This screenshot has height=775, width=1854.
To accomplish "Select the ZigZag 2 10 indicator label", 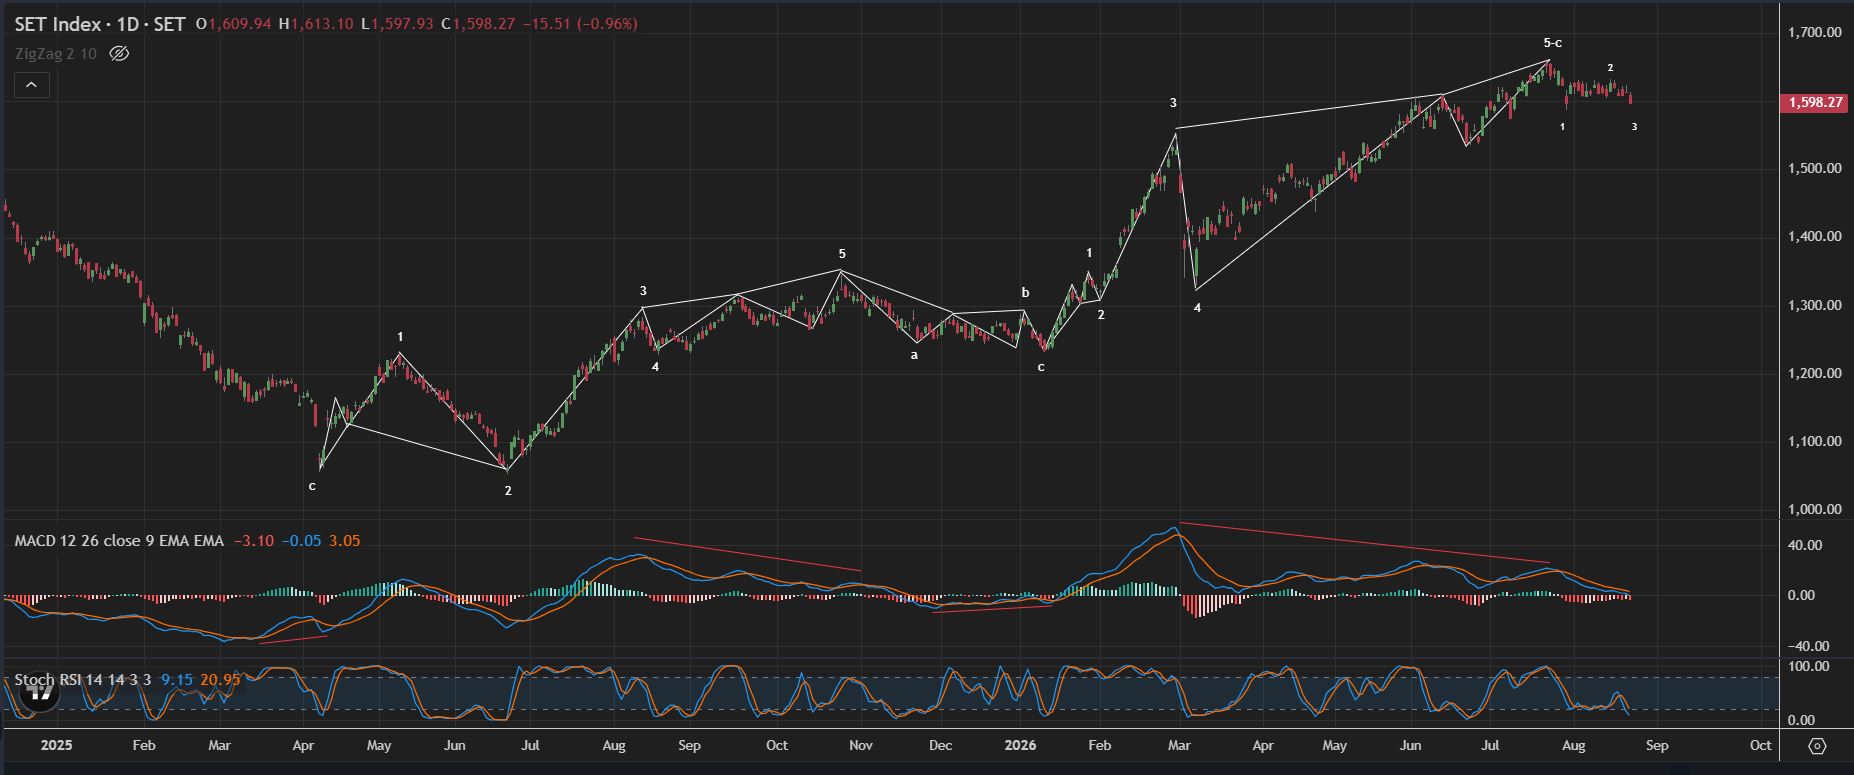I will 55,54.
